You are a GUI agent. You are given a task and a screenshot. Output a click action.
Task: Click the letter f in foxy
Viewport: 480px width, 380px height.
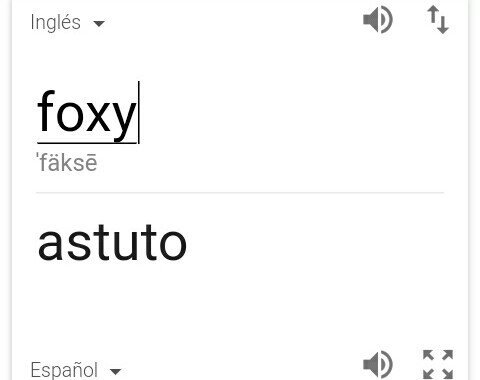(46, 111)
